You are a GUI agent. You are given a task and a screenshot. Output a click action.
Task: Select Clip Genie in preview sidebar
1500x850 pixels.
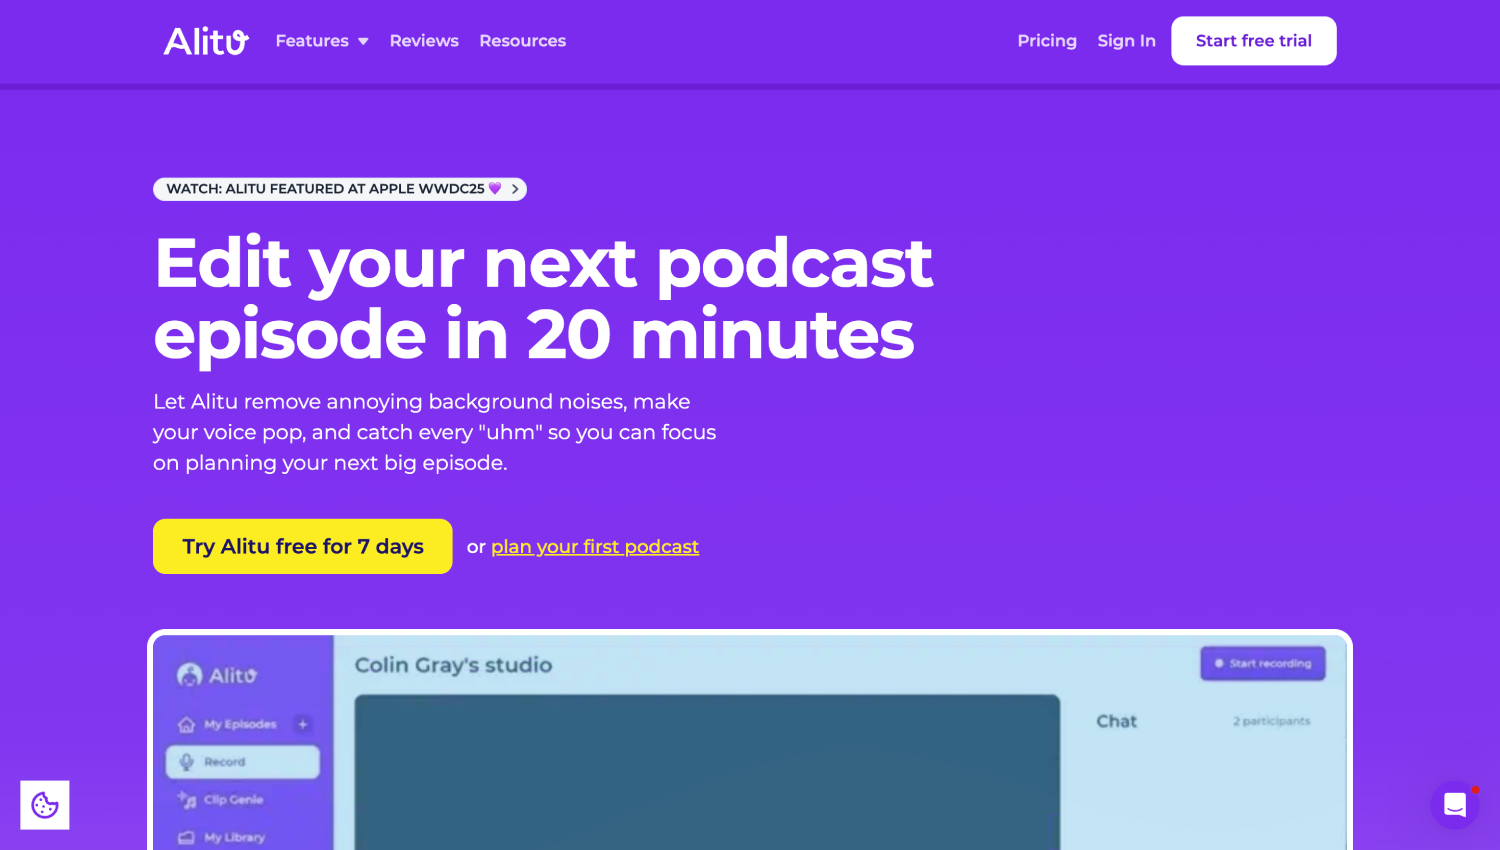click(x=233, y=800)
